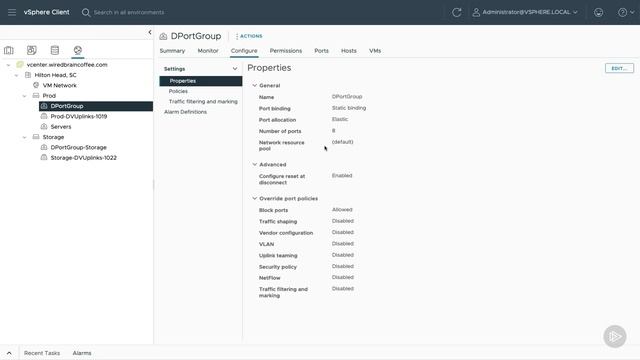Open the Monitor tab
Image resolution: width=640 pixels, height=360 pixels.
208,51
